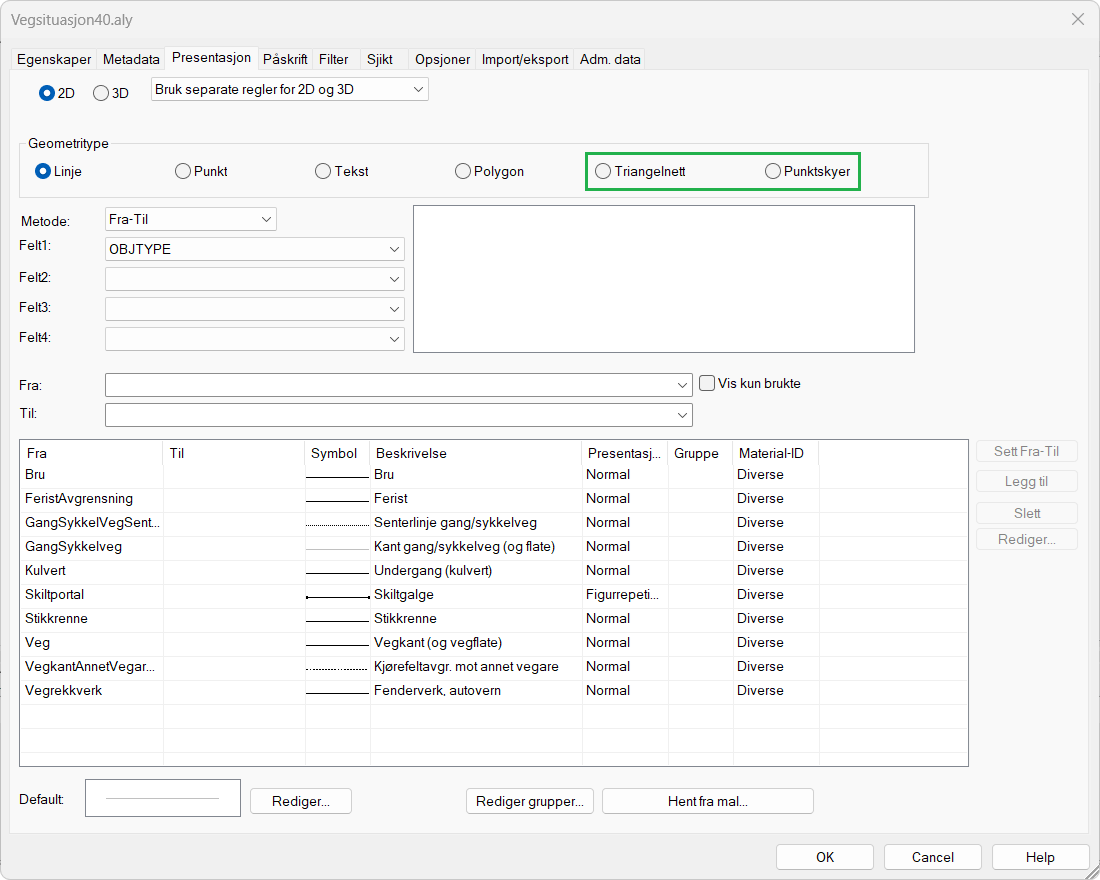Screen dimensions: 1100x880
Task: Select the Vegrekkverk row in the list
Action: [64, 691]
